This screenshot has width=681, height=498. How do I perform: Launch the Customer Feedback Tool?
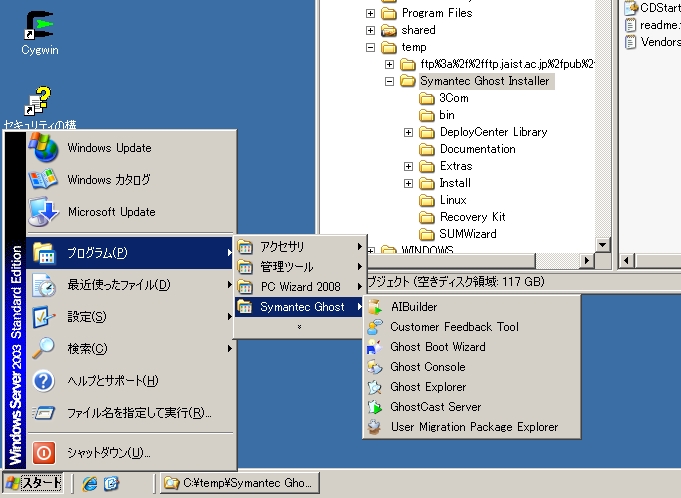[x=453, y=327]
